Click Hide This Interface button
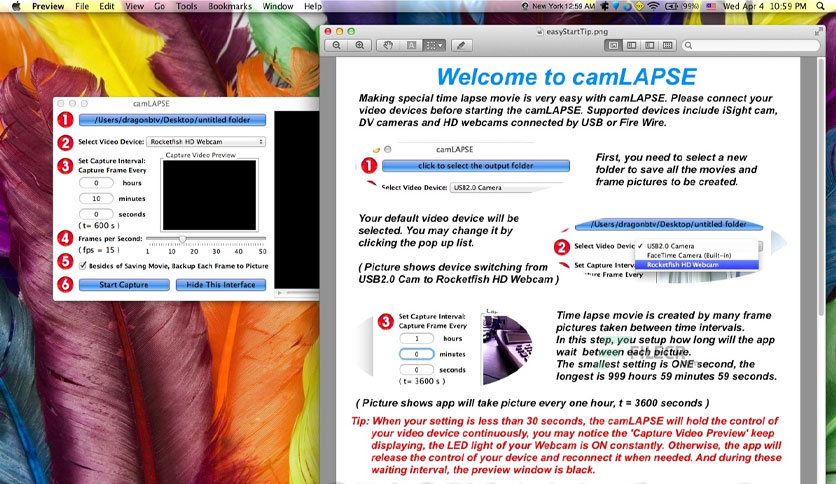 click(221, 285)
